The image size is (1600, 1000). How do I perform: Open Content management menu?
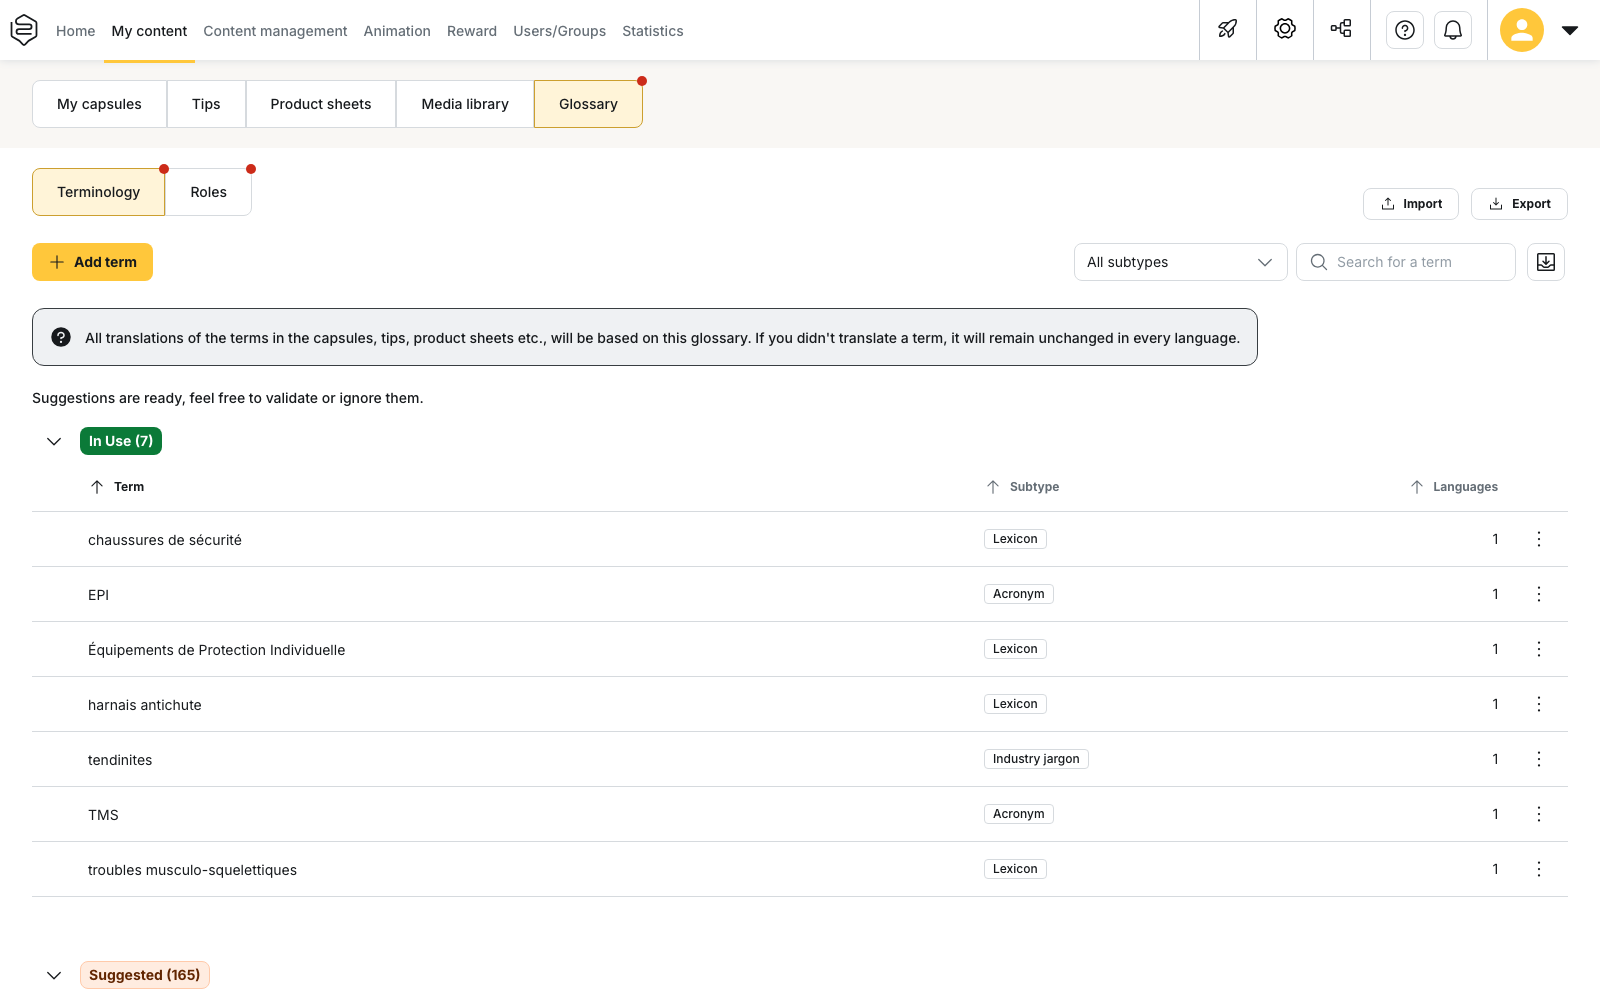pyautogui.click(x=275, y=31)
